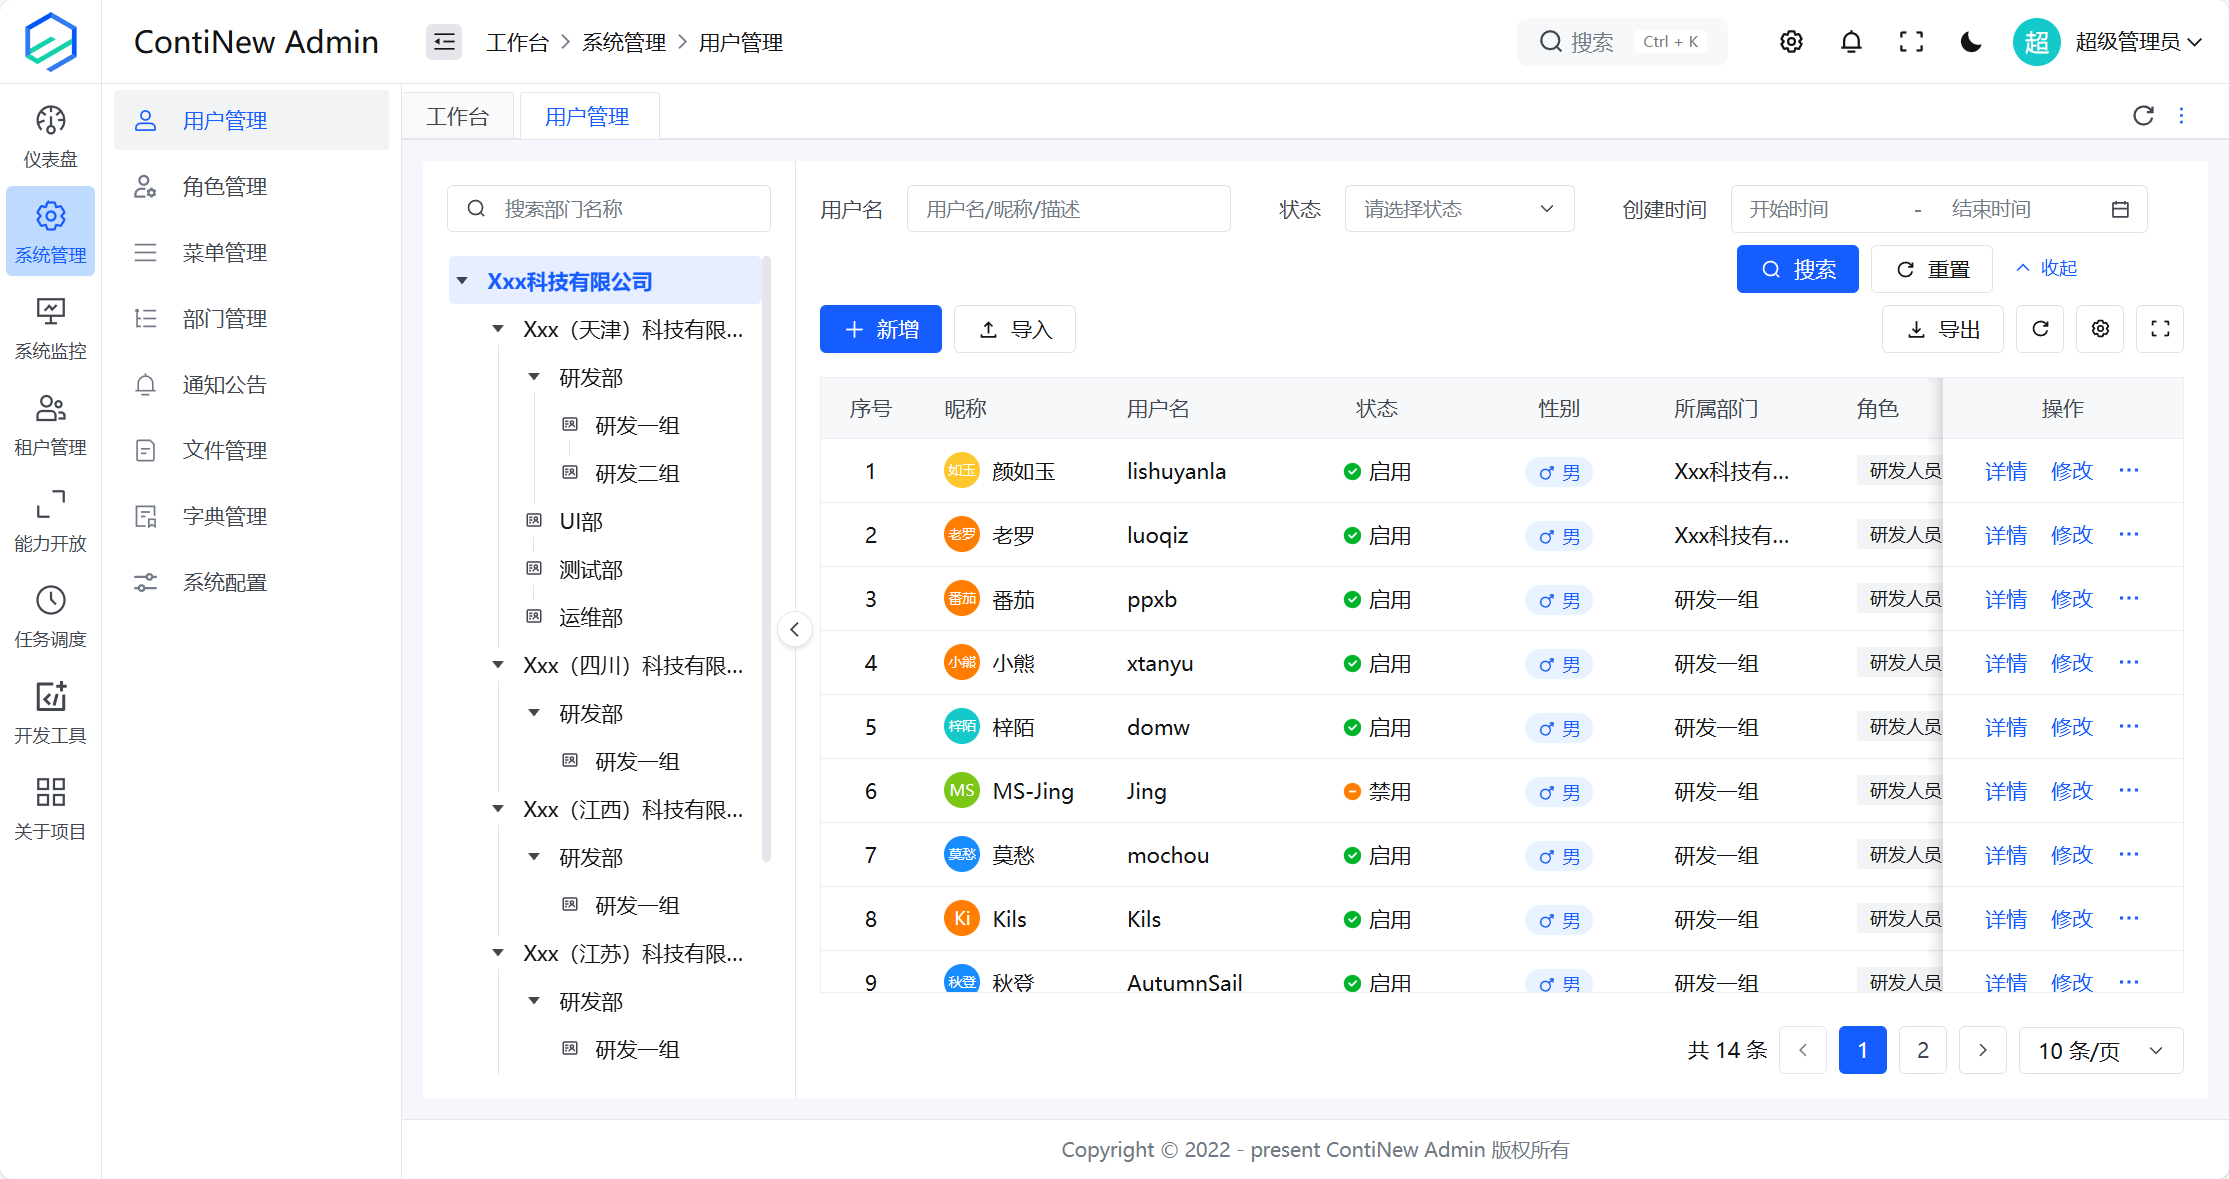Click 详情 link for lishuyanla
This screenshot has height=1179, width=2229.
tap(2005, 471)
